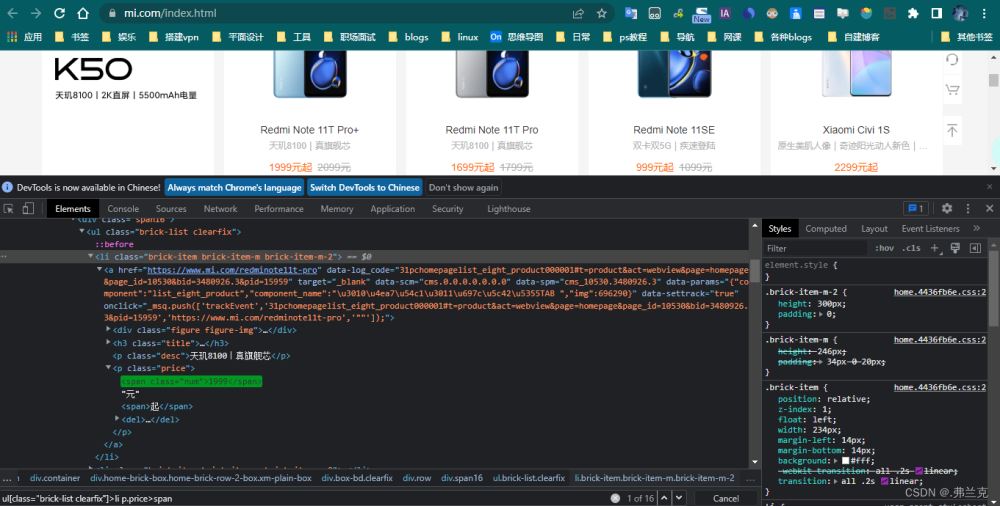This screenshot has width=1000, height=506.
Task: Collapse the selected li brick-item node
Action: [x=91, y=257]
